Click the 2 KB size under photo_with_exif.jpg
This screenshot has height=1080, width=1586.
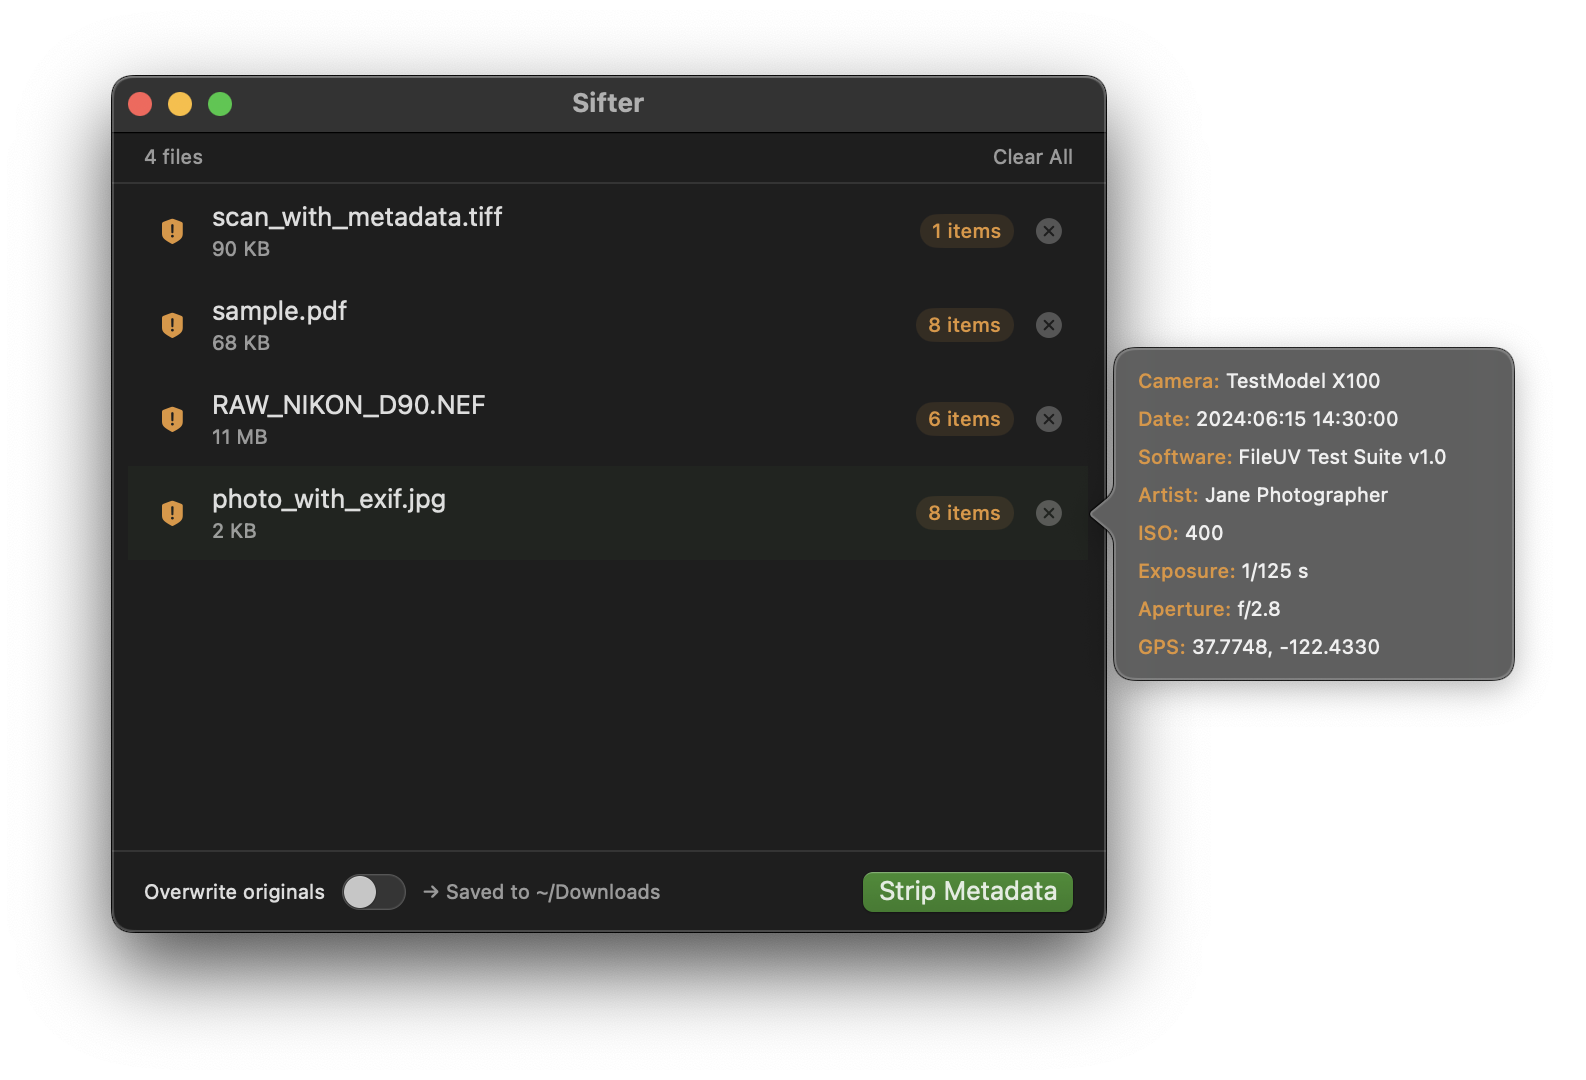(234, 531)
